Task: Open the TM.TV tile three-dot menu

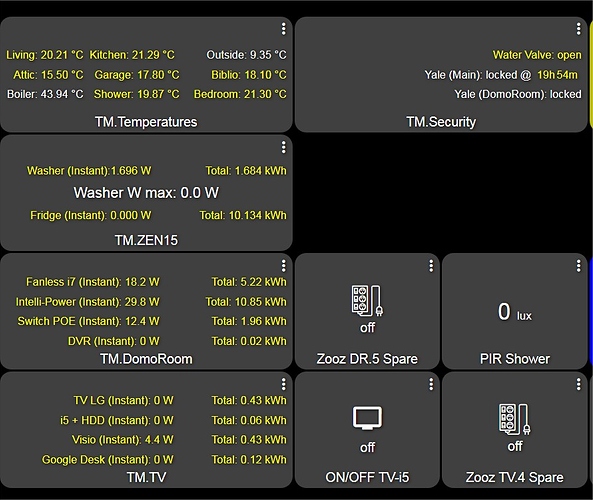Action: [283, 384]
